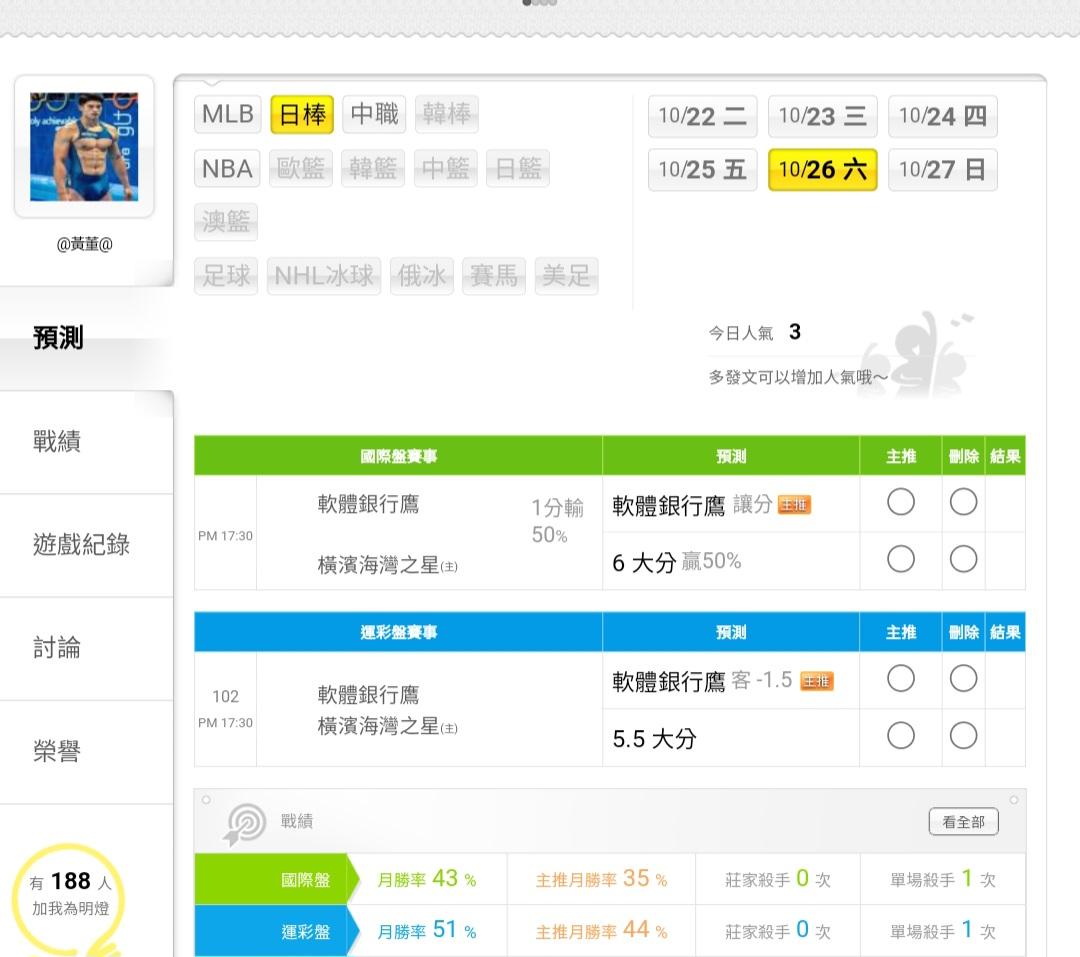The image size is (1080, 957).
Task: Select the NBA league filter
Action: pos(227,169)
